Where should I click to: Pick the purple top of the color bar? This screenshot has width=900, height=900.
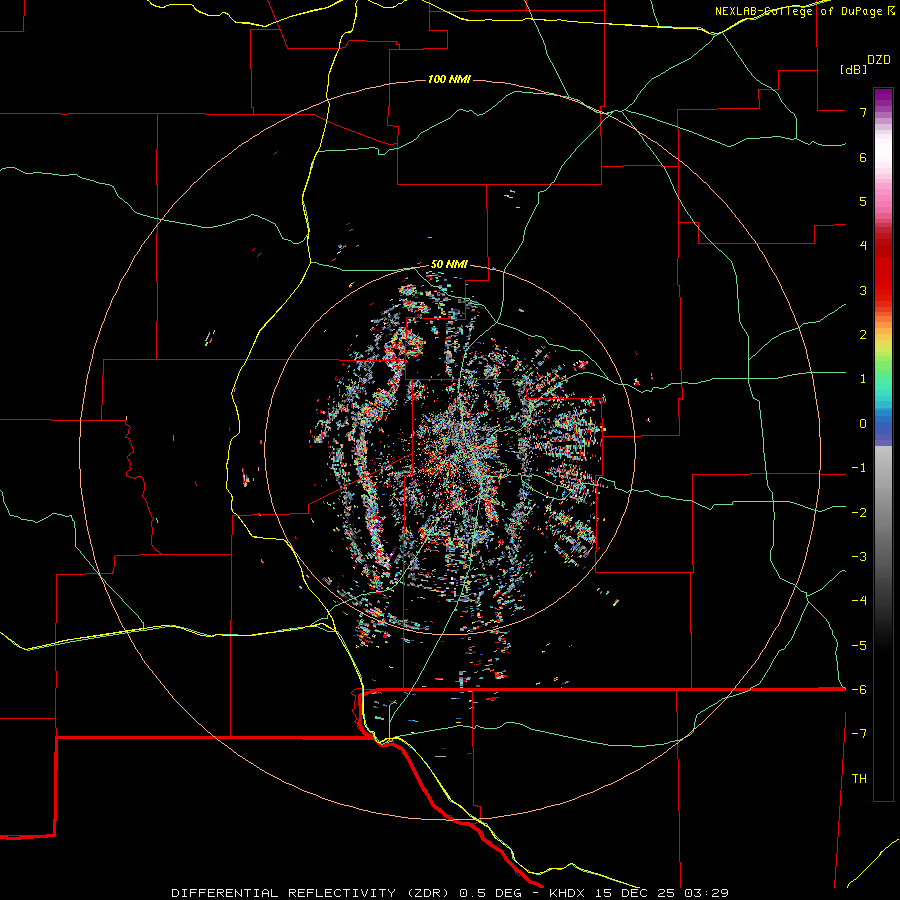tap(883, 98)
